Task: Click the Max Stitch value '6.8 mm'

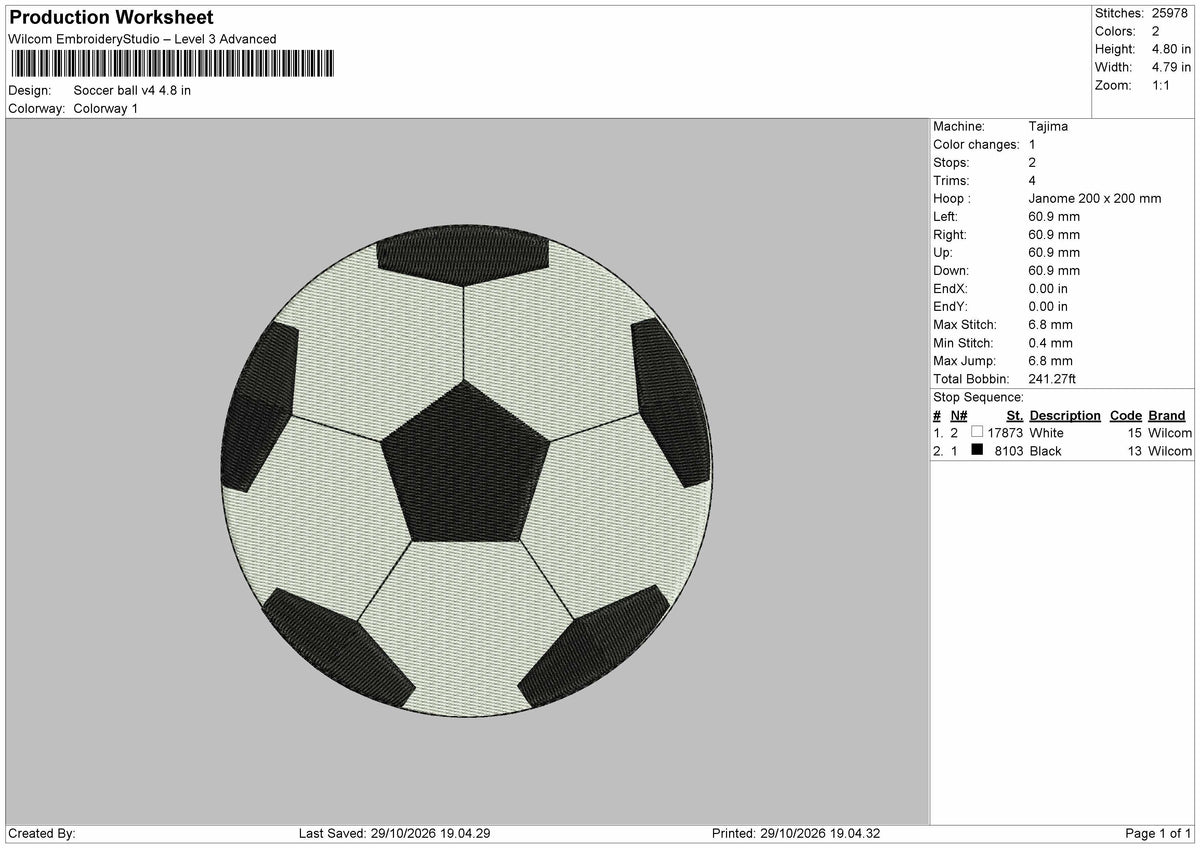Action: click(1051, 324)
